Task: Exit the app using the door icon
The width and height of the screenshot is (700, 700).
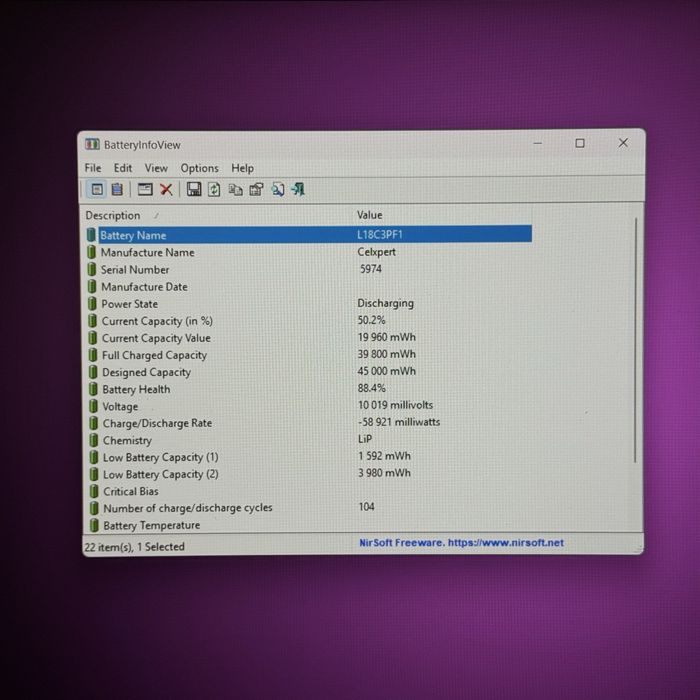Action: [298, 189]
